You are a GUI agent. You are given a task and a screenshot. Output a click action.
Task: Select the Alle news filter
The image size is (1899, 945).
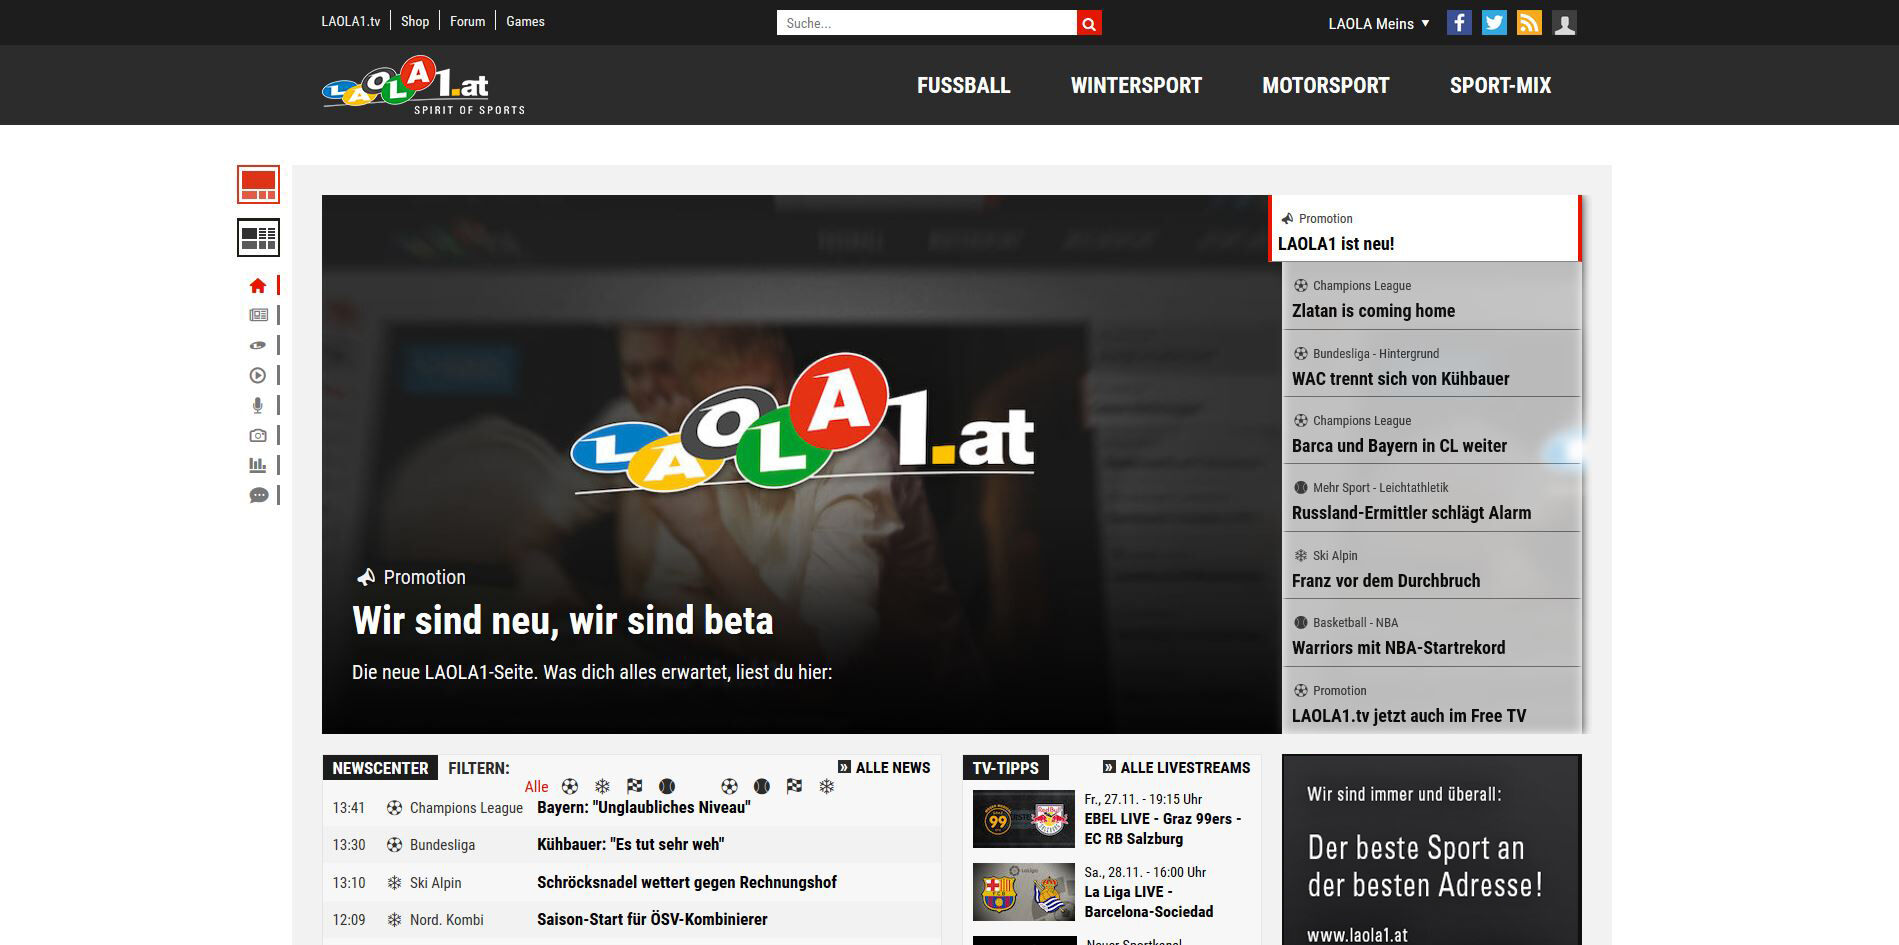pyautogui.click(x=537, y=787)
